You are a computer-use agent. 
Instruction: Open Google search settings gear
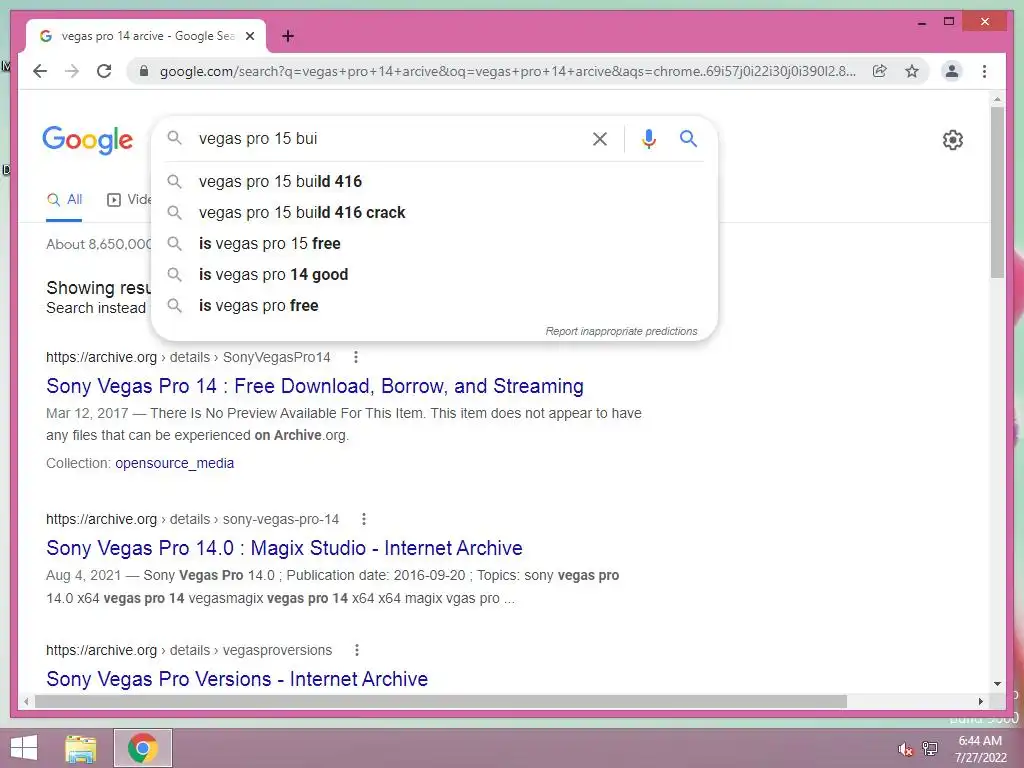(x=953, y=140)
